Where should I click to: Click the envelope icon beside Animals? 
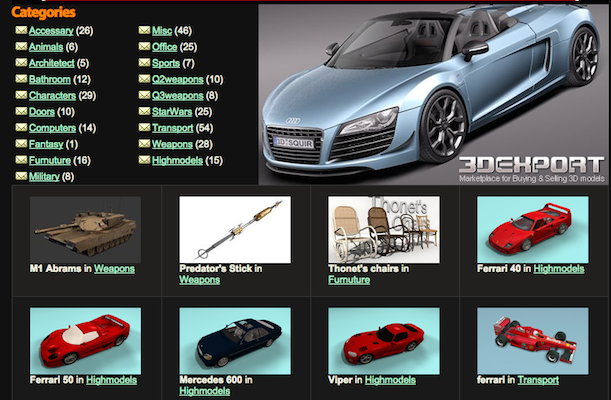click(21, 47)
